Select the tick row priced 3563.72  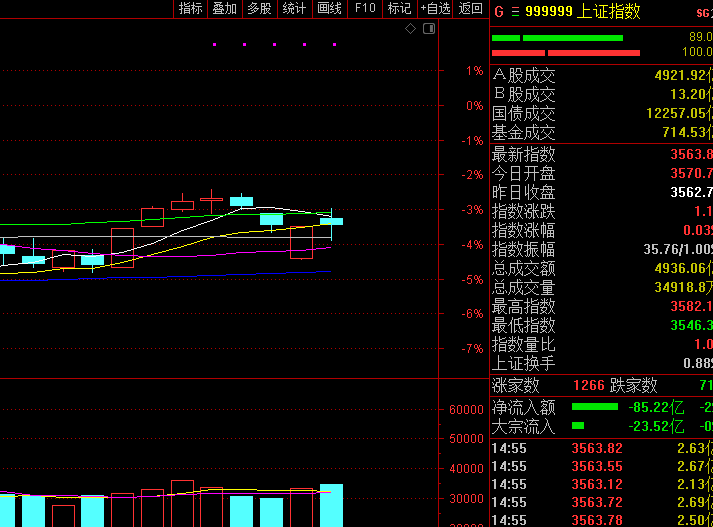click(602, 502)
